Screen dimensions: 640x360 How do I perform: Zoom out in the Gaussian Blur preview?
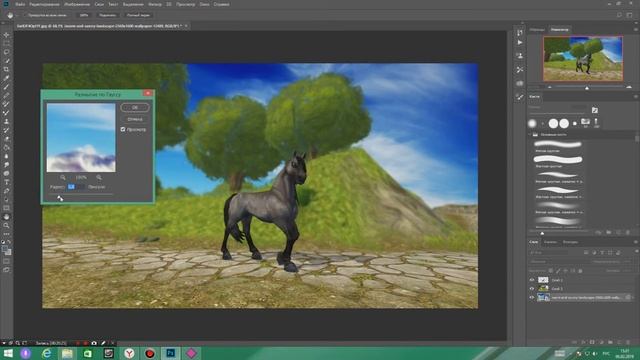click(x=63, y=178)
